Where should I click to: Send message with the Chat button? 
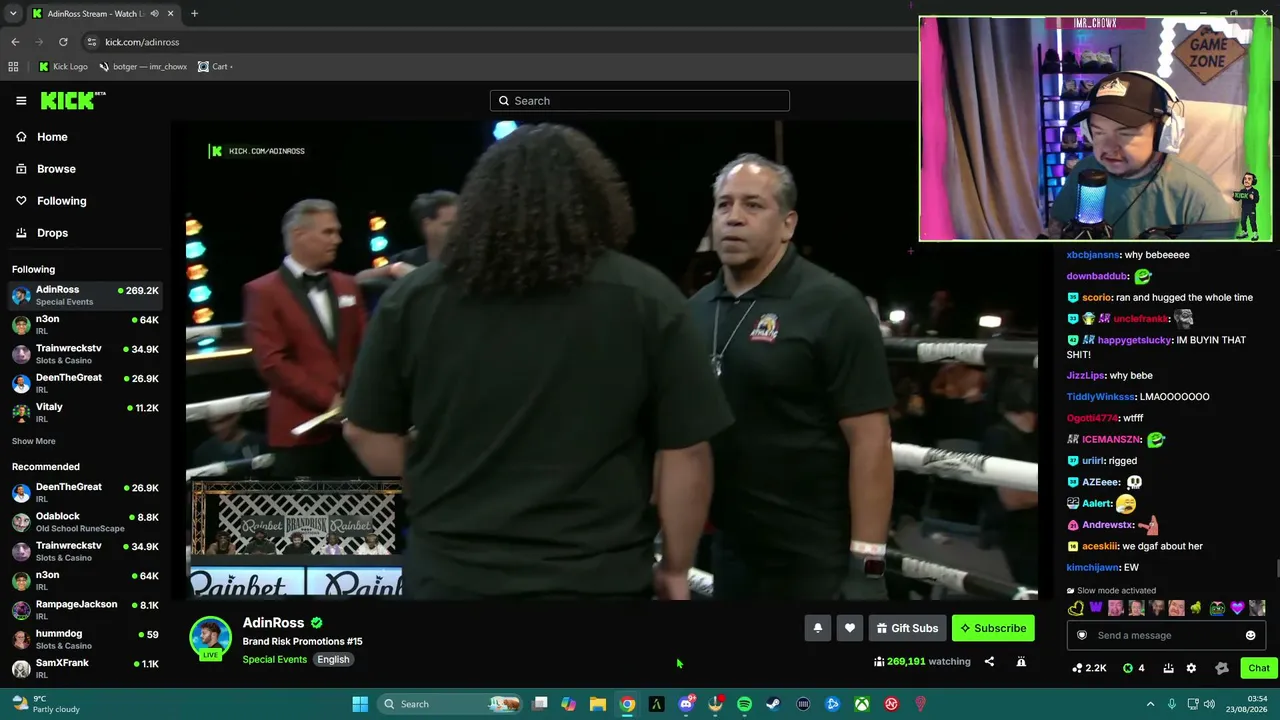coord(1258,668)
